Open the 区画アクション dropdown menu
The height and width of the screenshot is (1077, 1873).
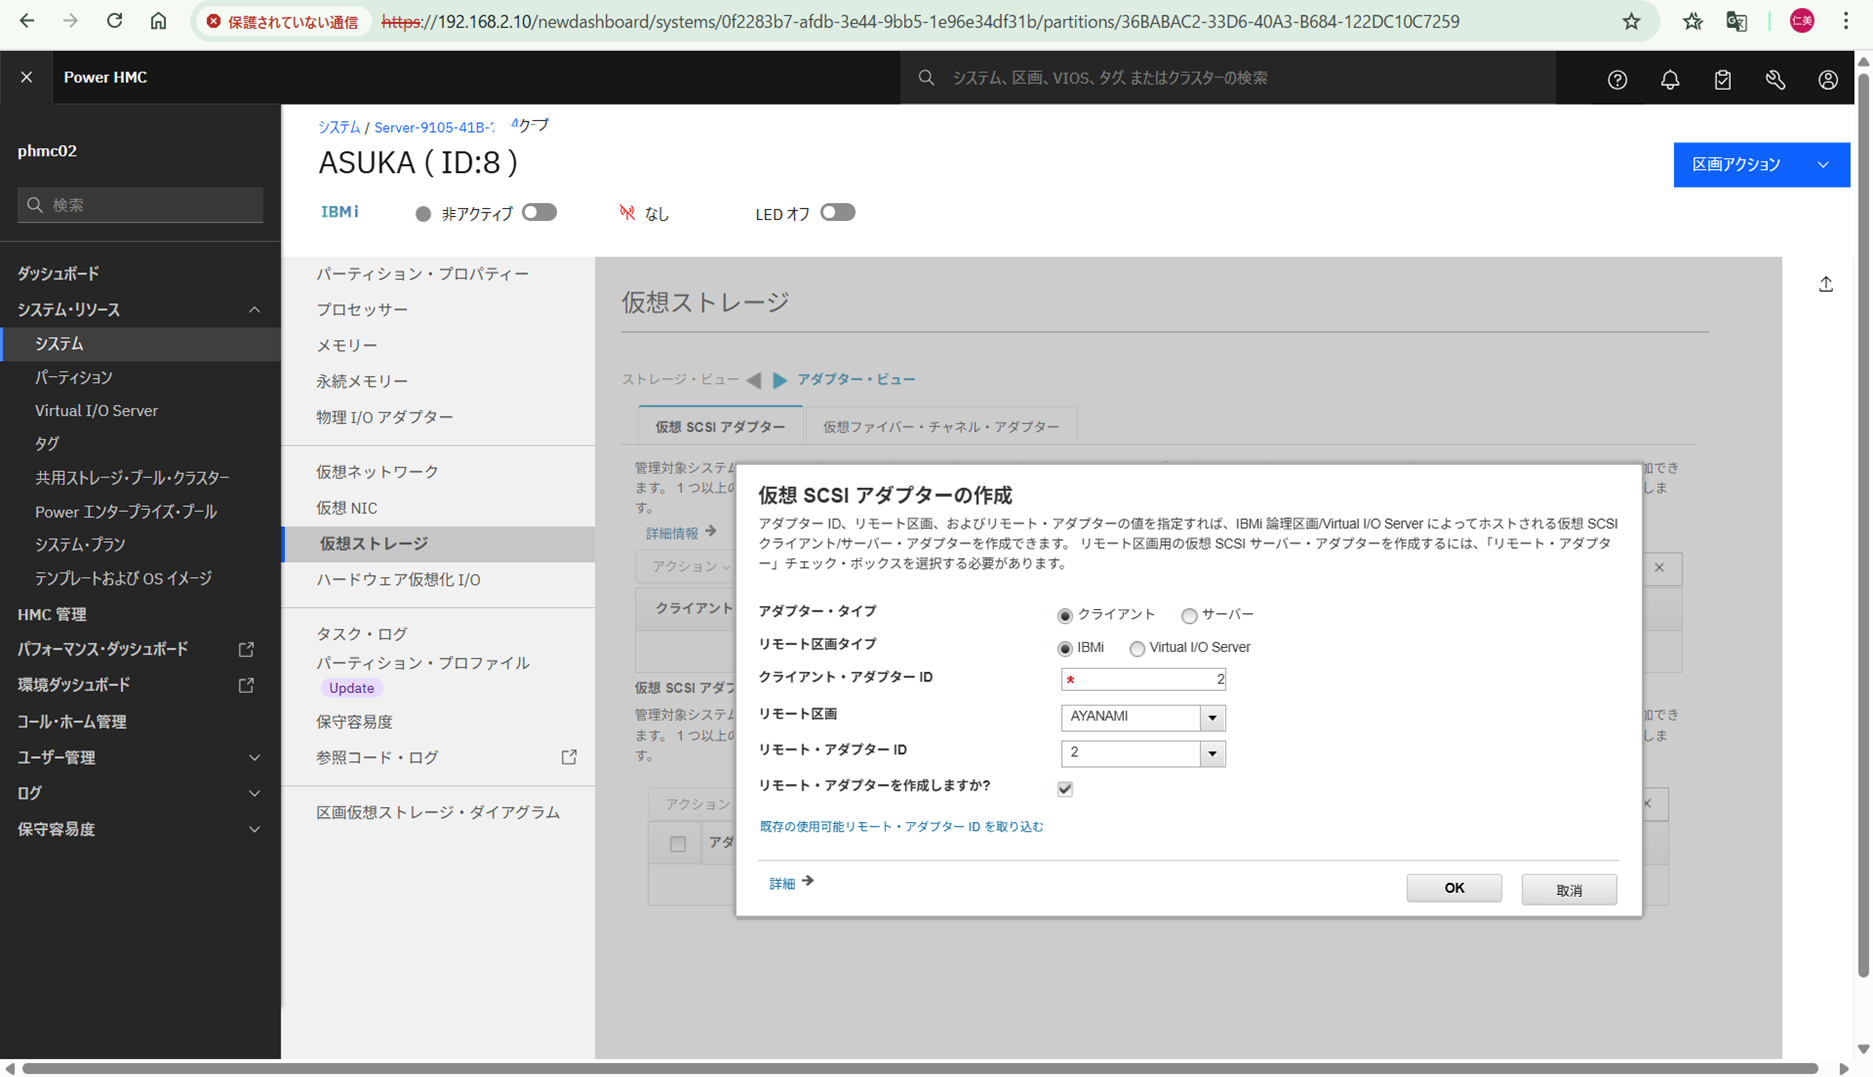pos(1761,164)
